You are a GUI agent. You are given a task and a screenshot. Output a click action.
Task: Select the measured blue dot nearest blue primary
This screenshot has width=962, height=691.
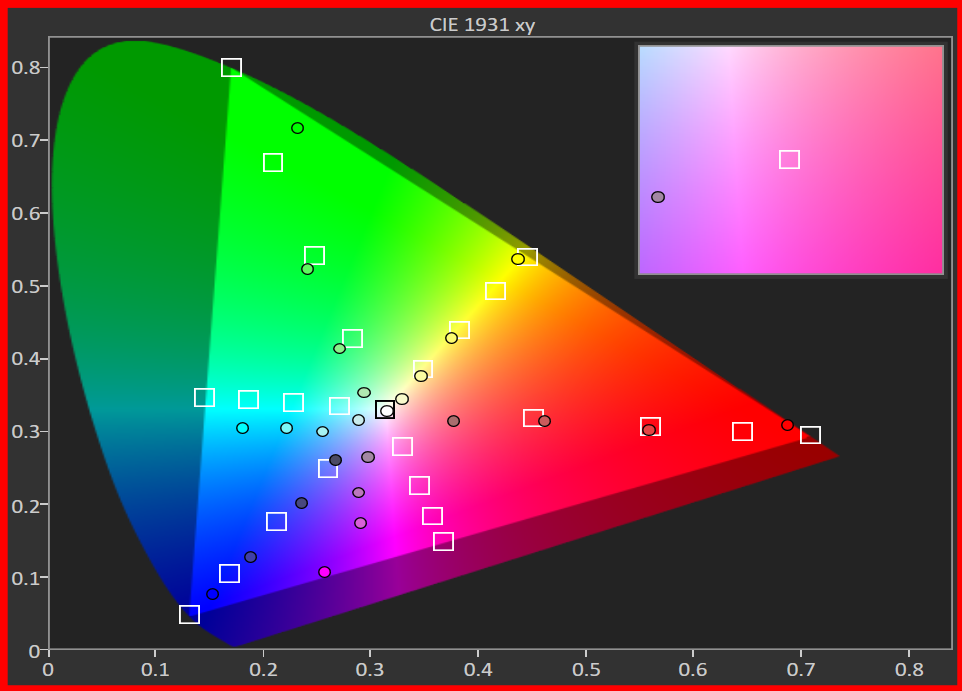[212, 594]
